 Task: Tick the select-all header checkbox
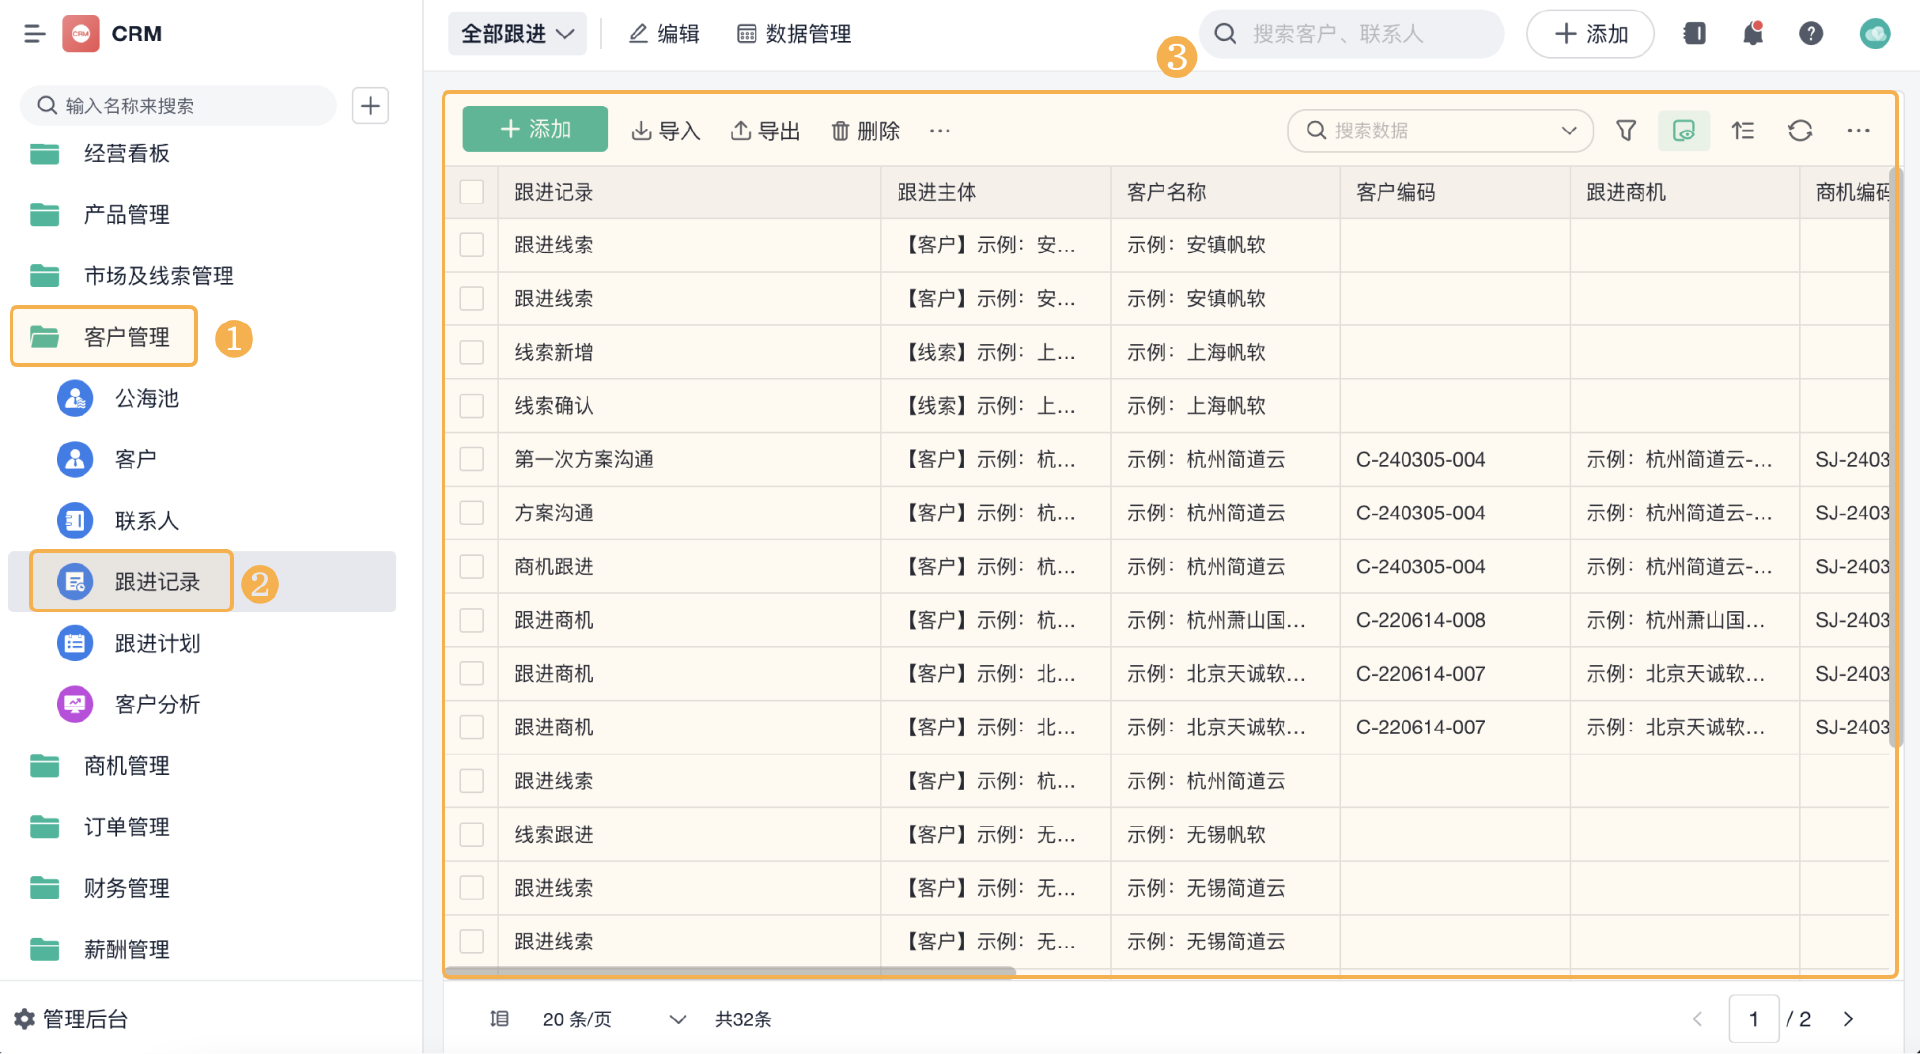(x=472, y=192)
